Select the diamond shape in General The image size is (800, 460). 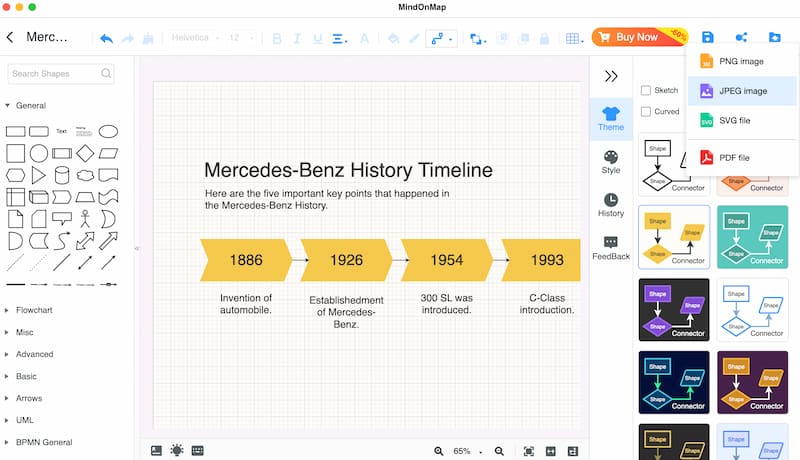click(x=85, y=153)
